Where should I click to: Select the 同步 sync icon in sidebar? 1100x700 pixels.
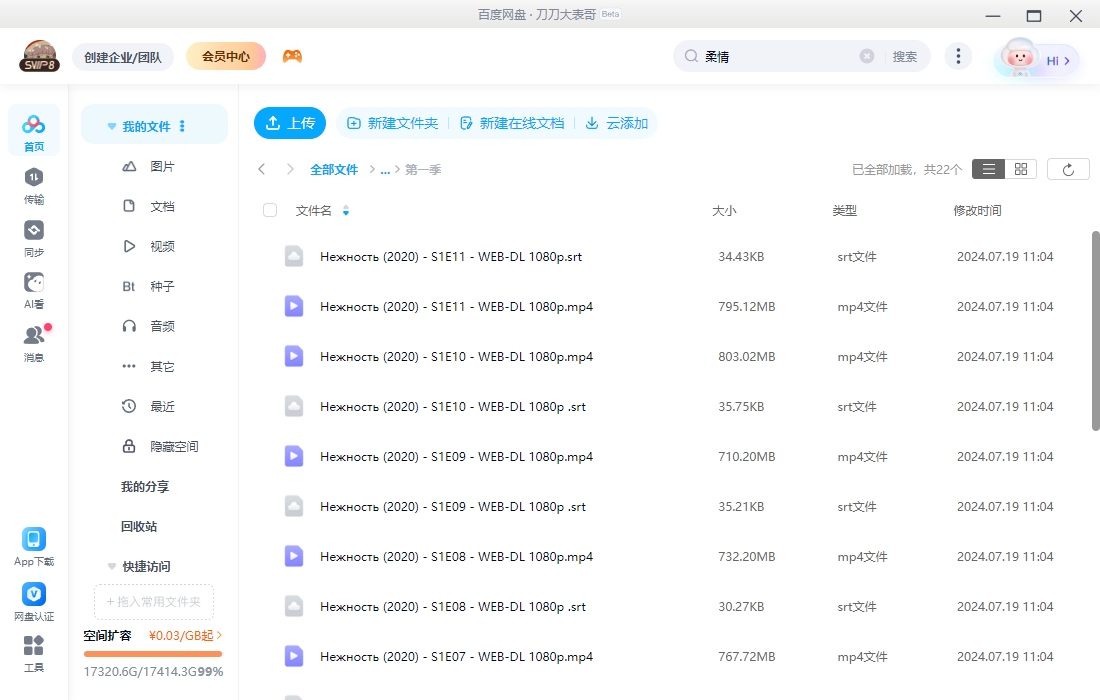33,235
